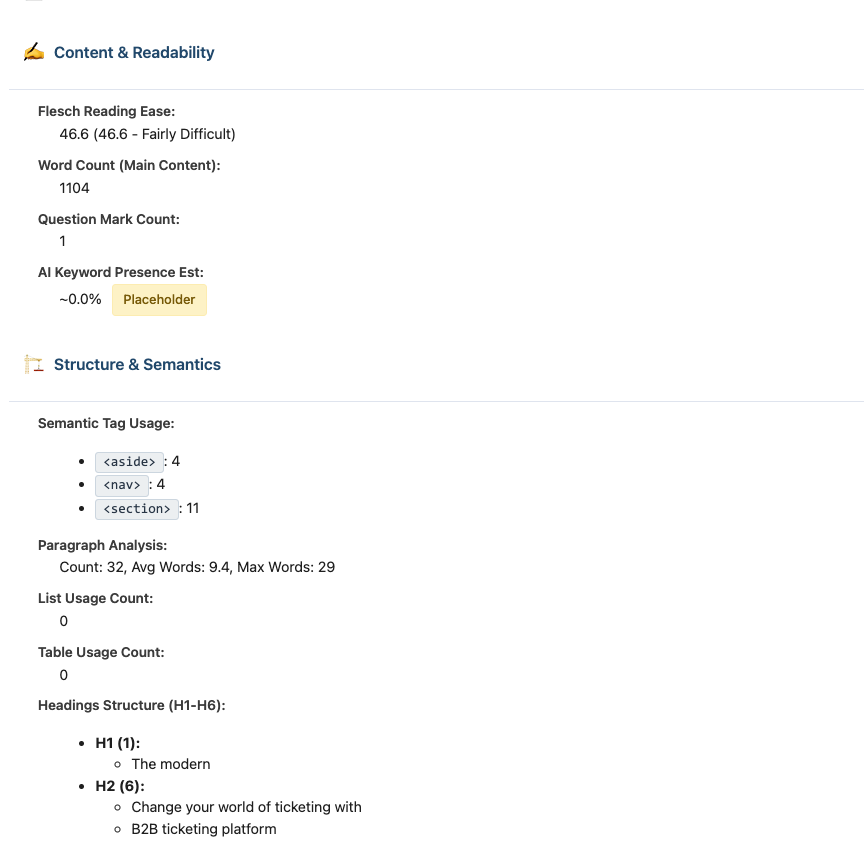Image resolution: width=864 pixels, height=842 pixels.
Task: Click the crane icon beside Structure & Semantics
Action: pyautogui.click(x=34, y=364)
